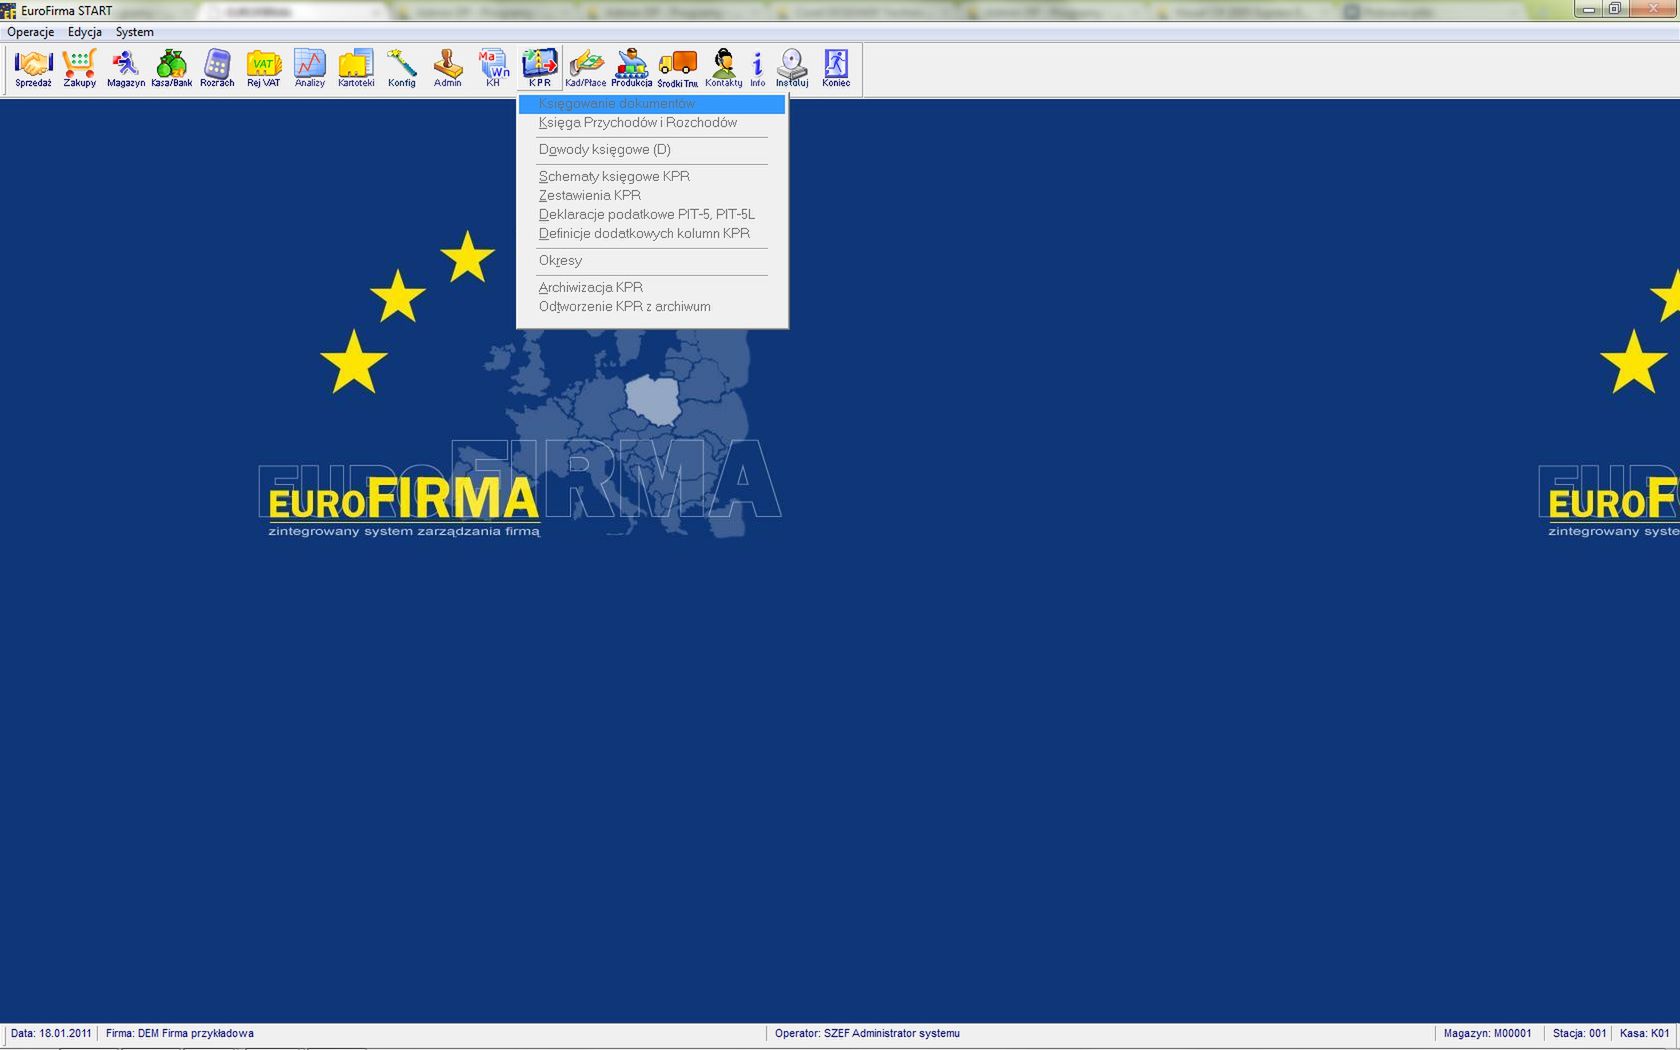
Task: Select Definicje dodatkowych kolumn KPR
Action: click(x=652, y=234)
